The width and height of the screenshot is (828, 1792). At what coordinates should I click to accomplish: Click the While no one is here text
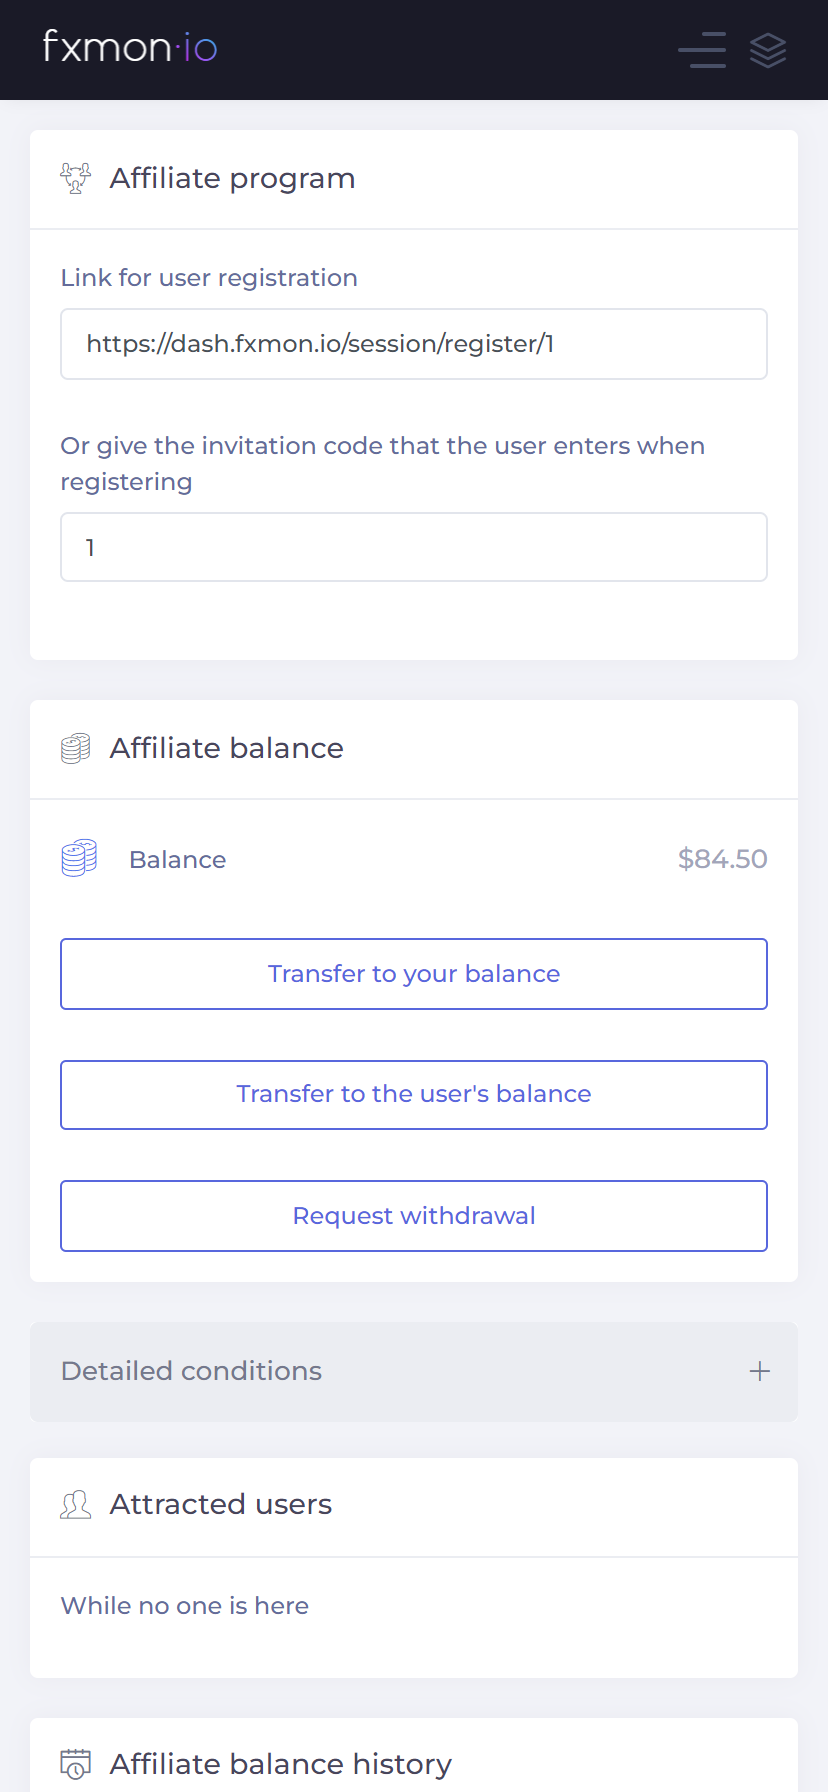click(185, 1606)
